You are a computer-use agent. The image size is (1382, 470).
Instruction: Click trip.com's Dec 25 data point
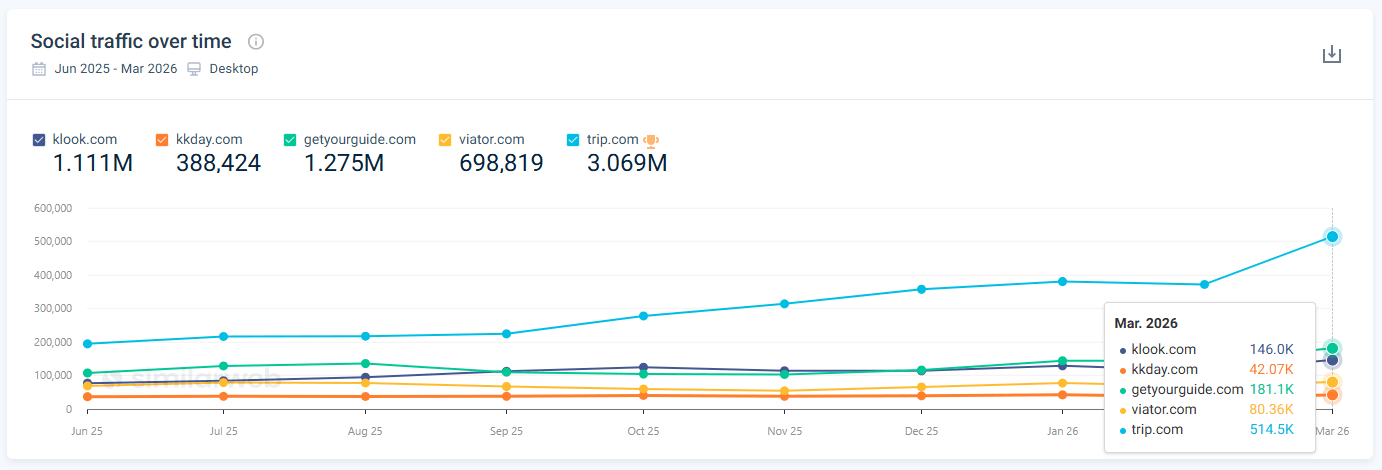tap(921, 290)
